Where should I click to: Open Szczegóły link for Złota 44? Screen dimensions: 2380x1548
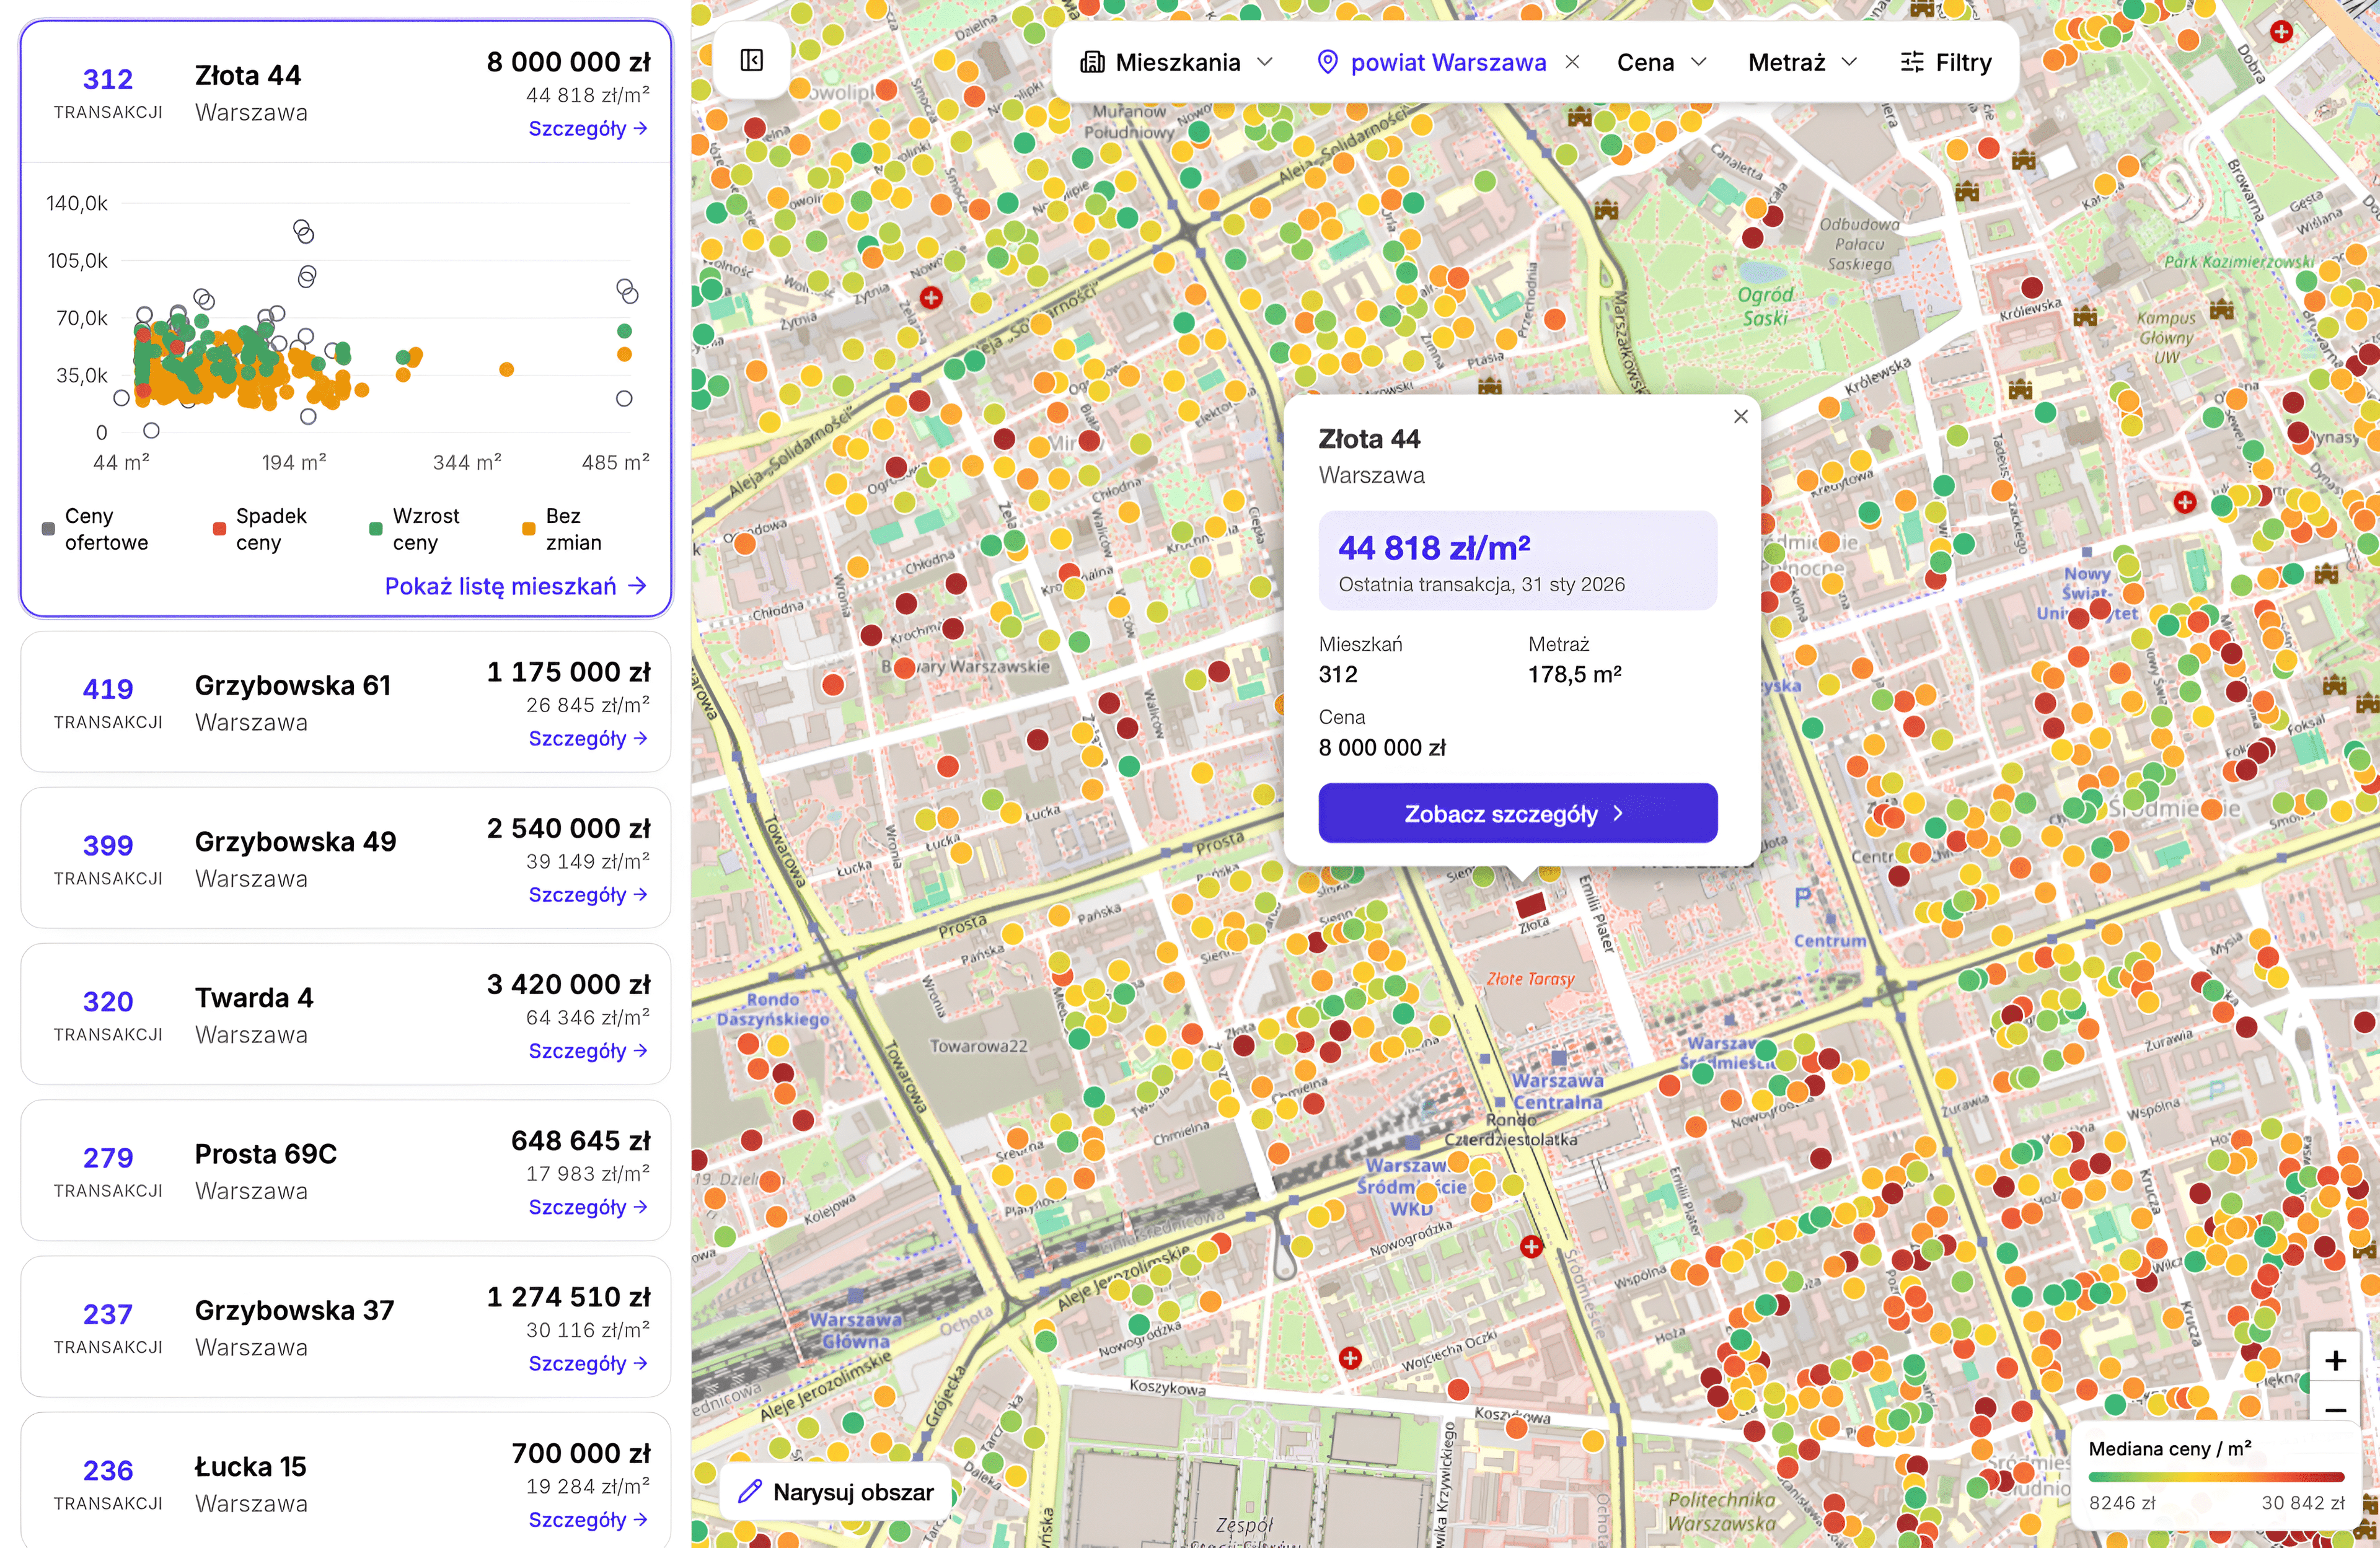pyautogui.click(x=588, y=128)
